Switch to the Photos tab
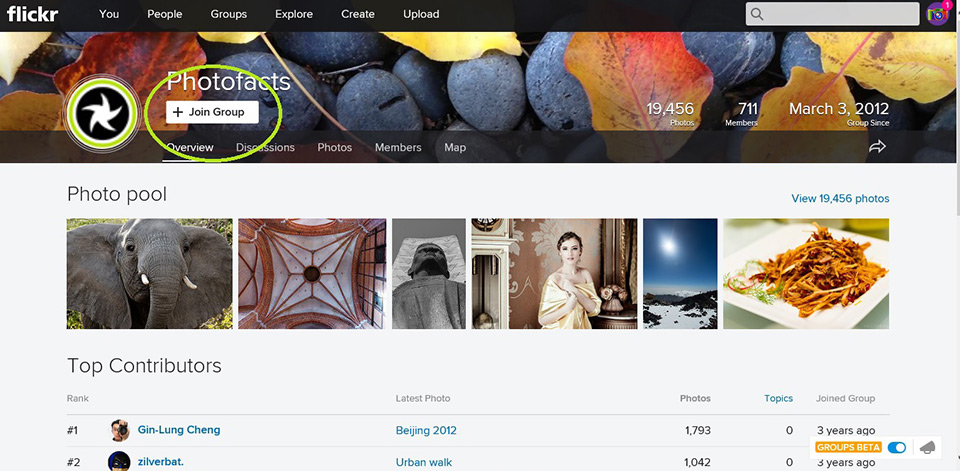The image size is (960, 471). click(x=334, y=148)
